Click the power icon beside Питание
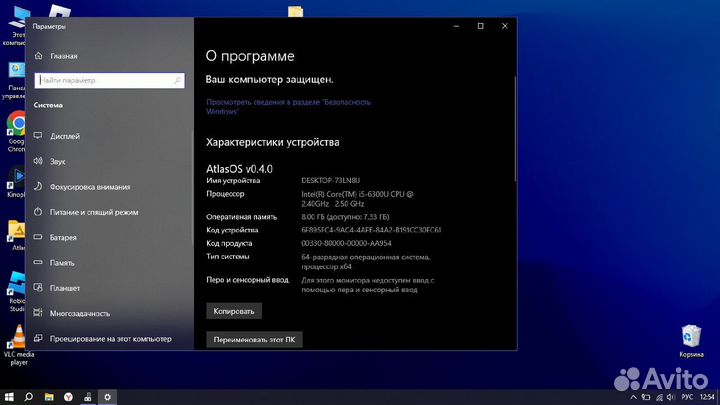 click(x=38, y=212)
